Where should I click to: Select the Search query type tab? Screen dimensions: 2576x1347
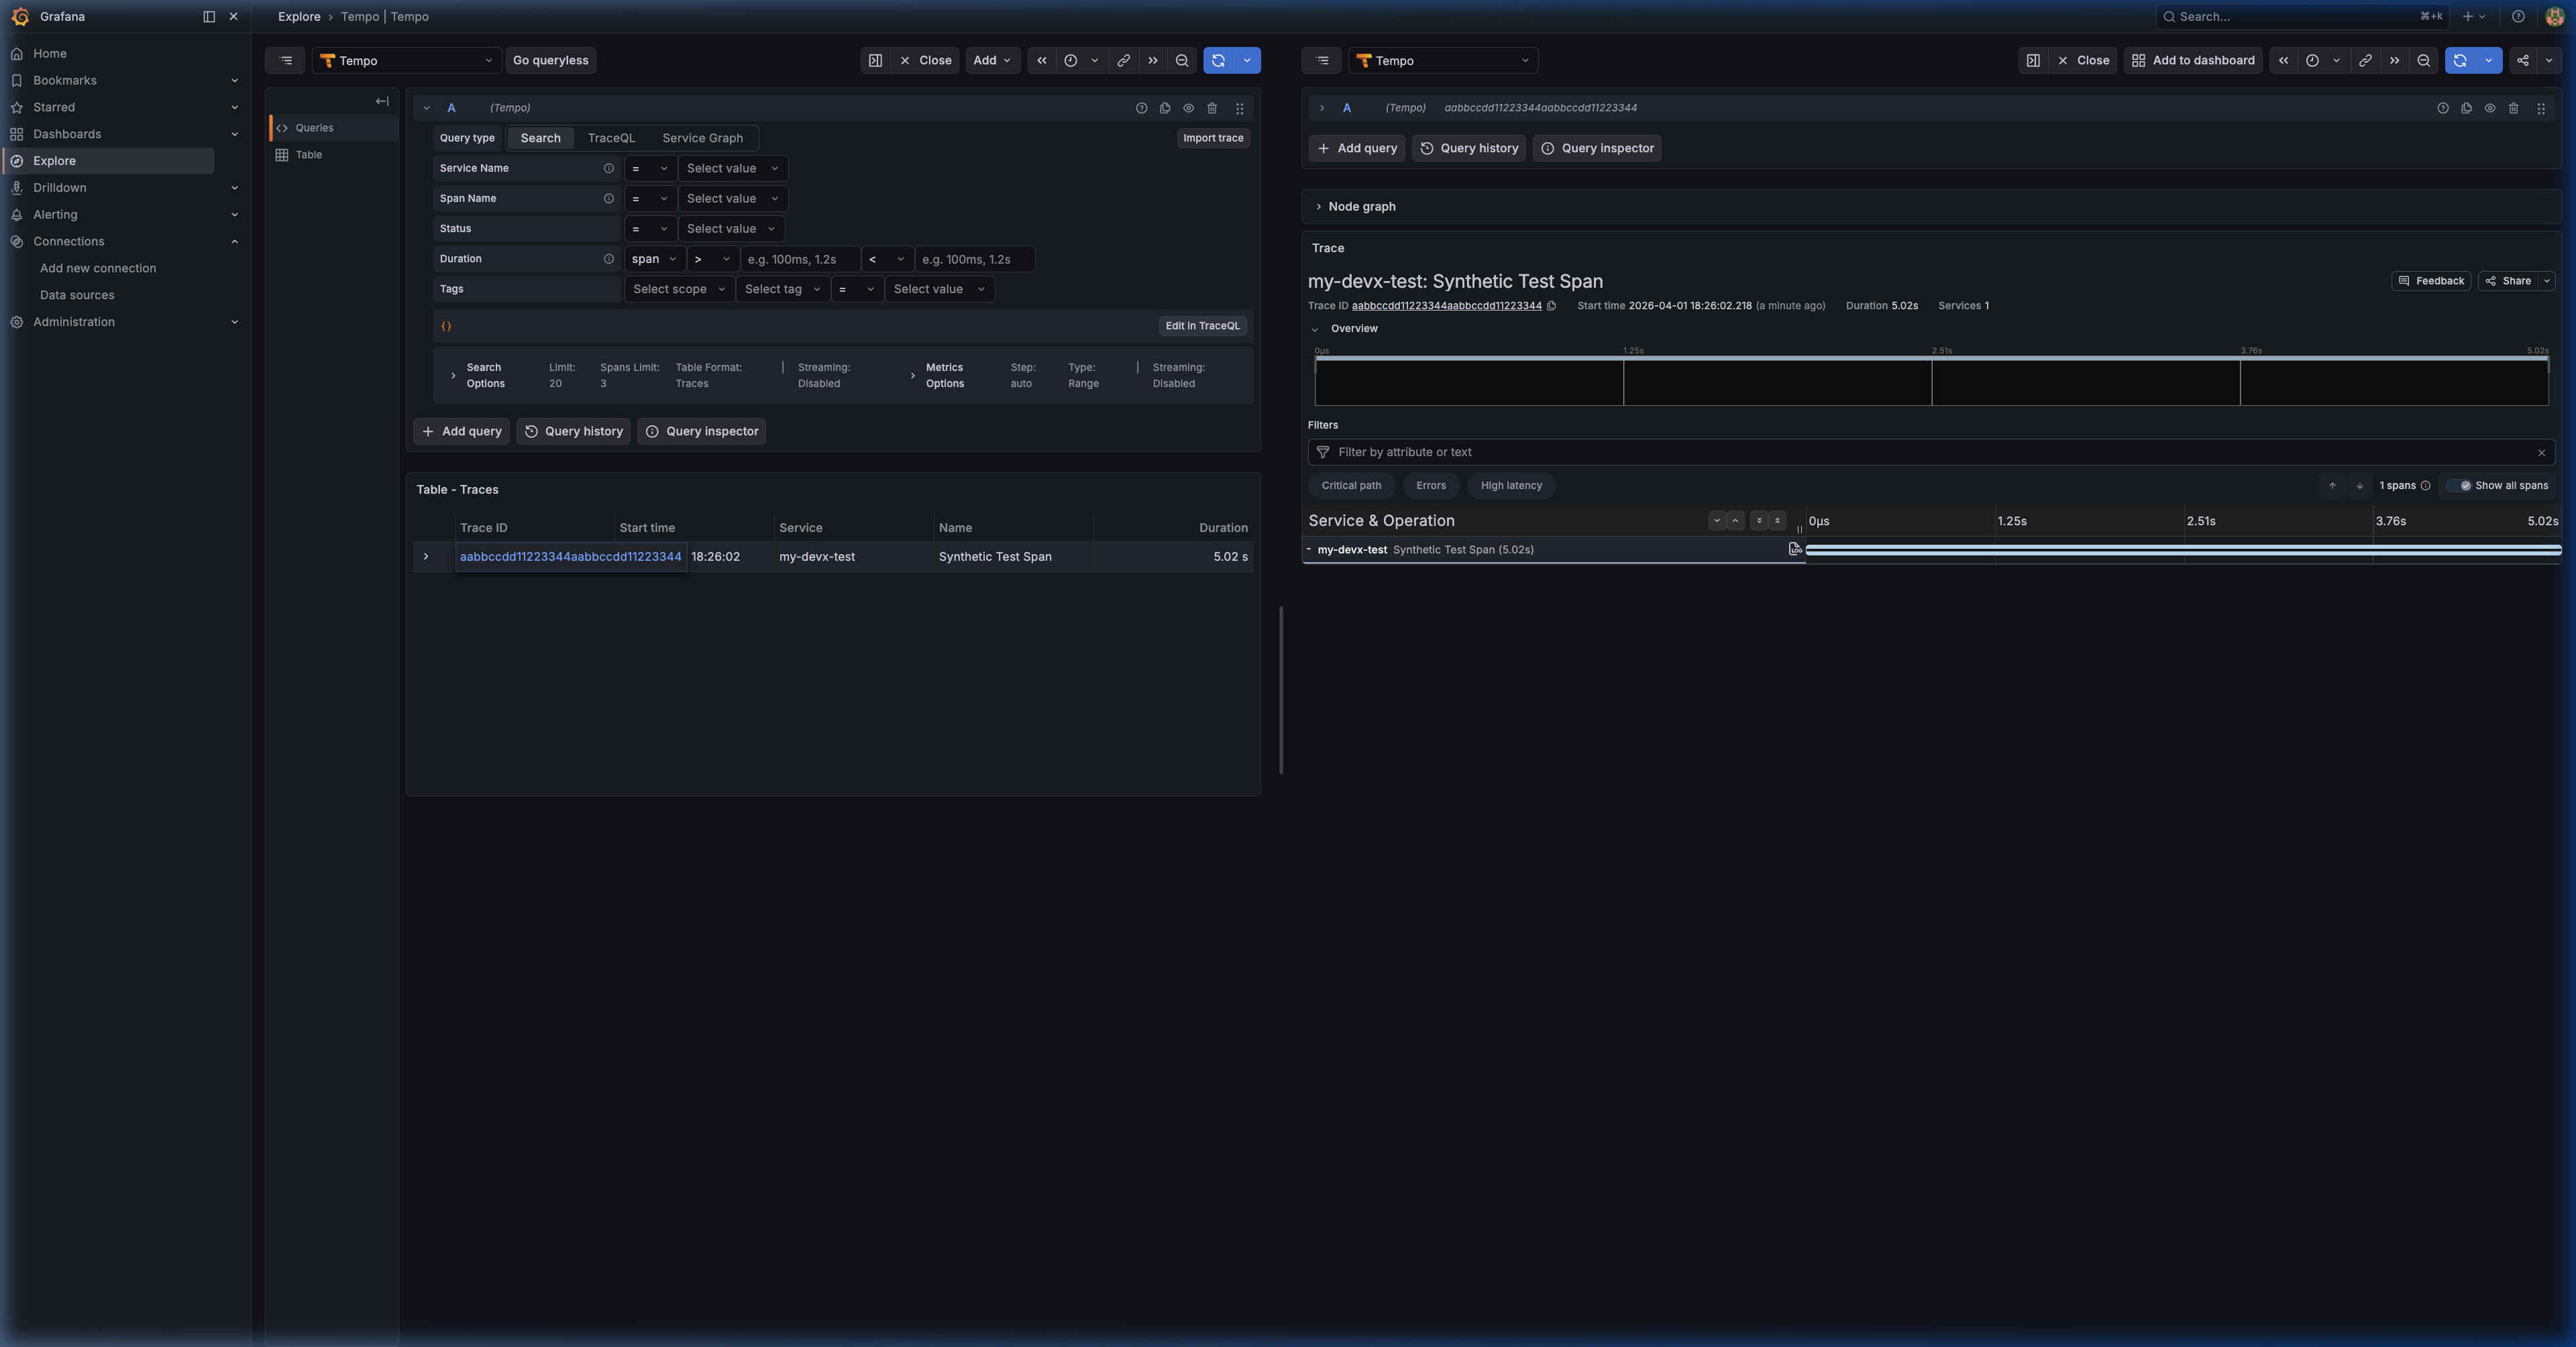[x=540, y=138]
